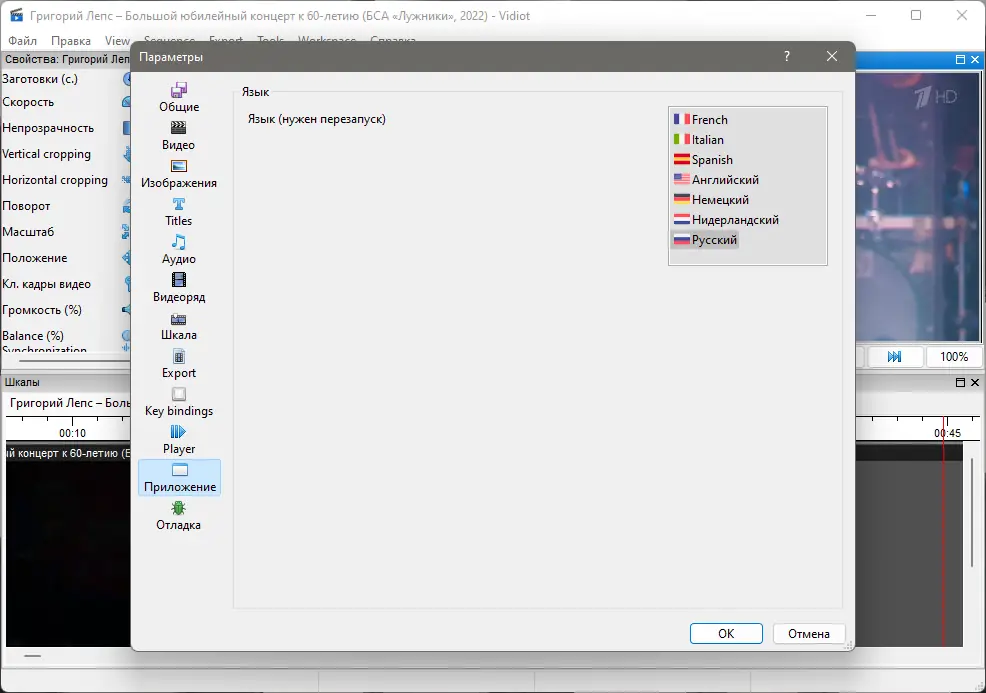
Task: Maximize the Шкалы panel
Action: [960, 382]
